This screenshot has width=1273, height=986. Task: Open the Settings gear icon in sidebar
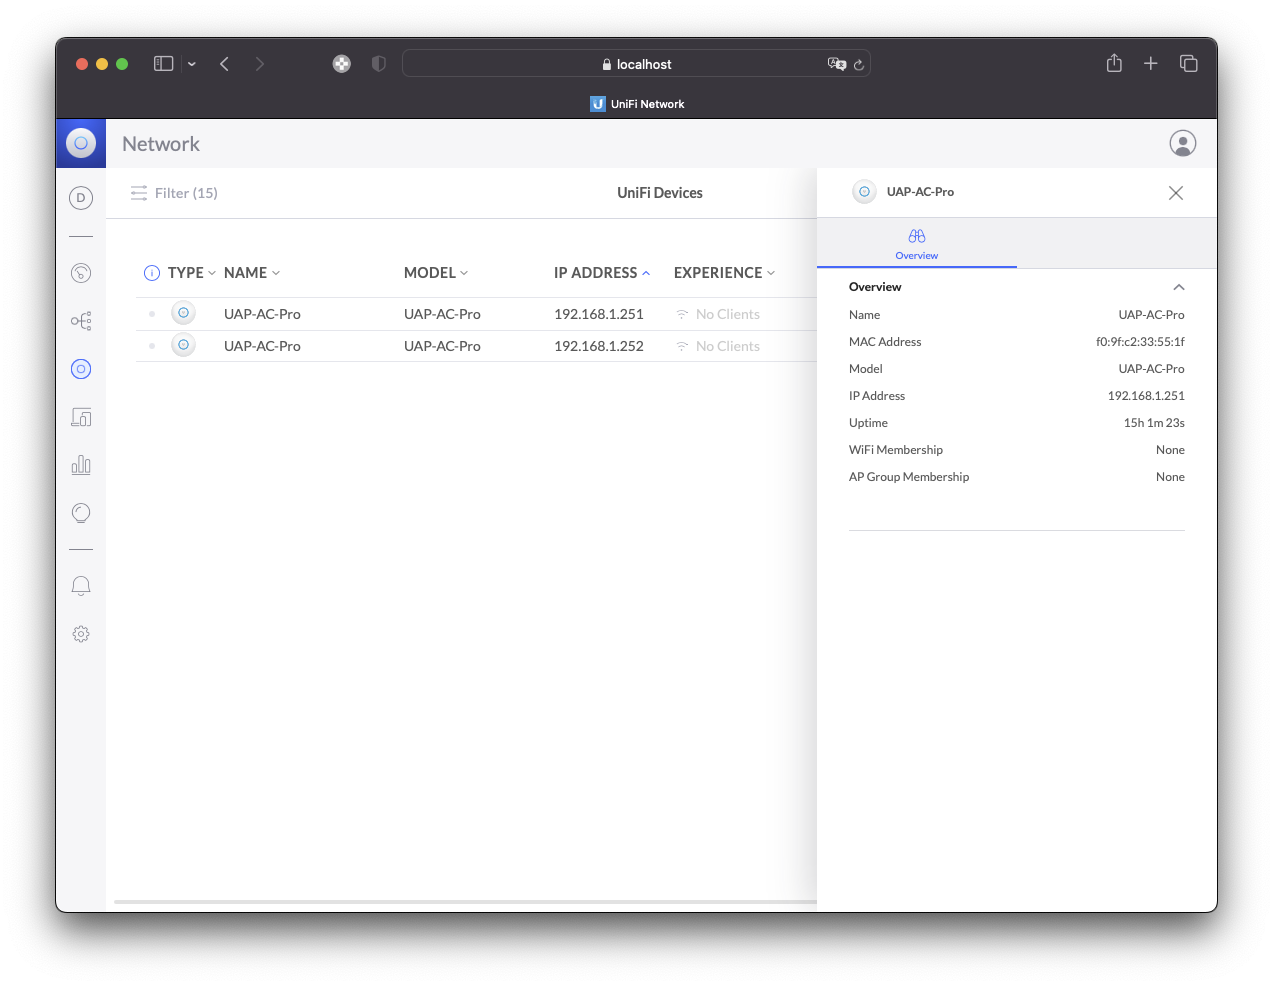click(x=81, y=634)
